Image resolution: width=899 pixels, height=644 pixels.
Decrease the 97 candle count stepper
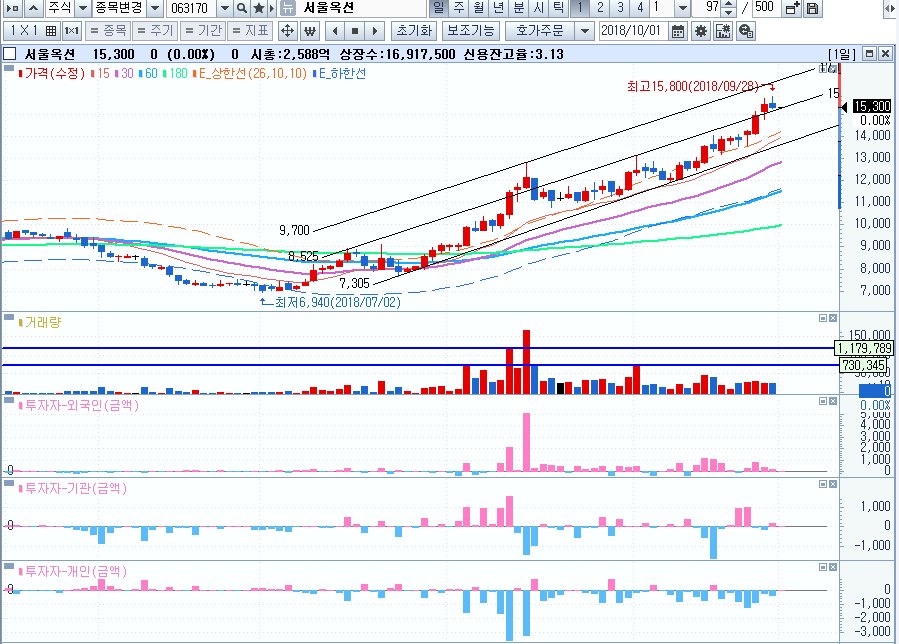(x=728, y=12)
